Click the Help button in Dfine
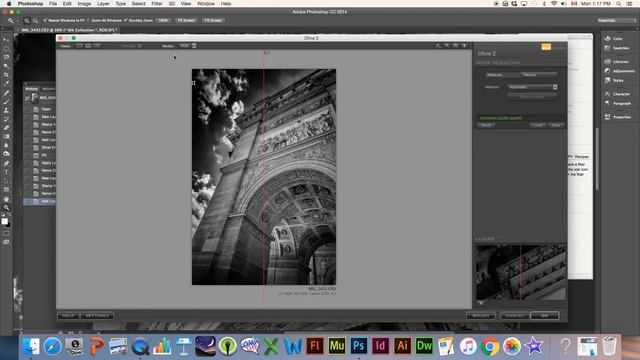 tap(68, 316)
